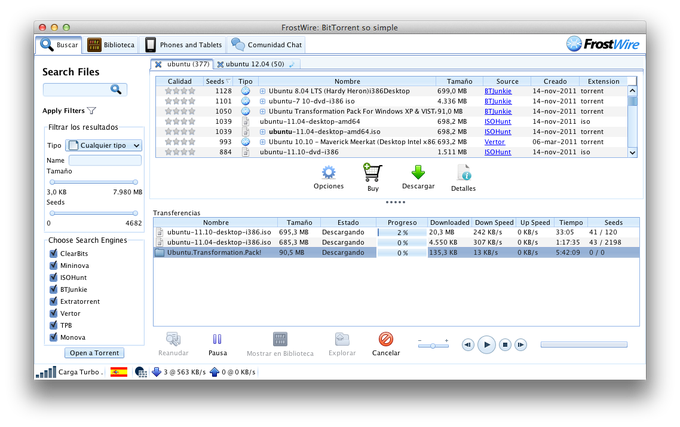The width and height of the screenshot is (680, 427).
Task: Click Mostrar en Biblioteca icon
Action: click(280, 339)
